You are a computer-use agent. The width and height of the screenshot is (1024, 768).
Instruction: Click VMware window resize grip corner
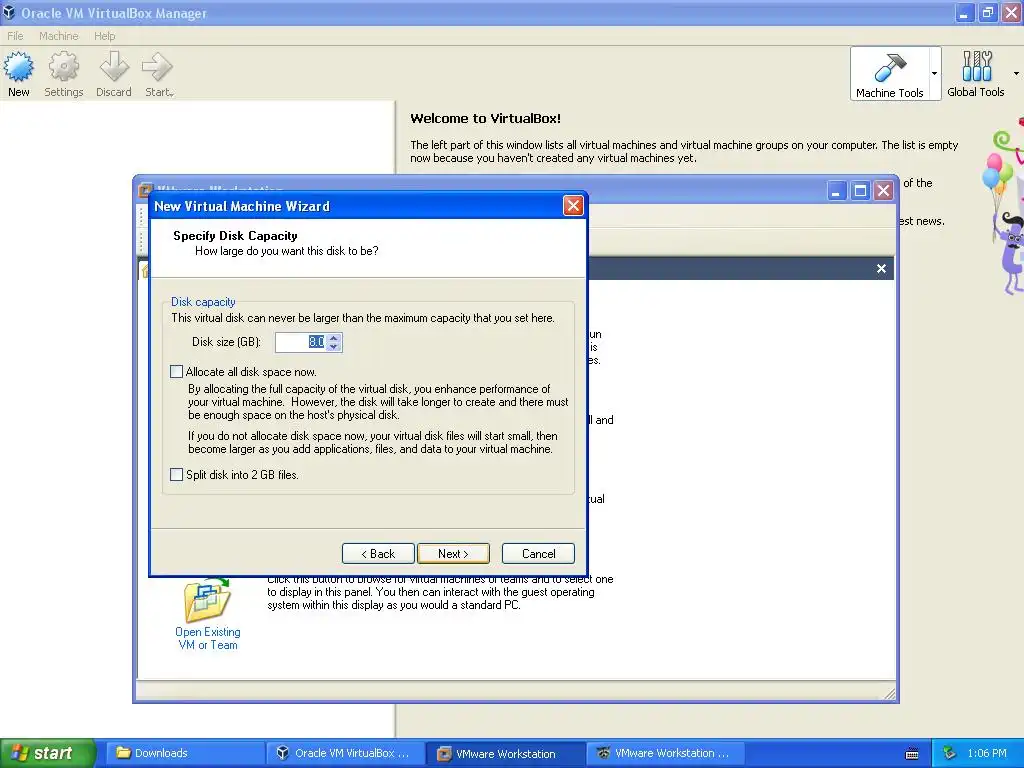(x=889, y=694)
